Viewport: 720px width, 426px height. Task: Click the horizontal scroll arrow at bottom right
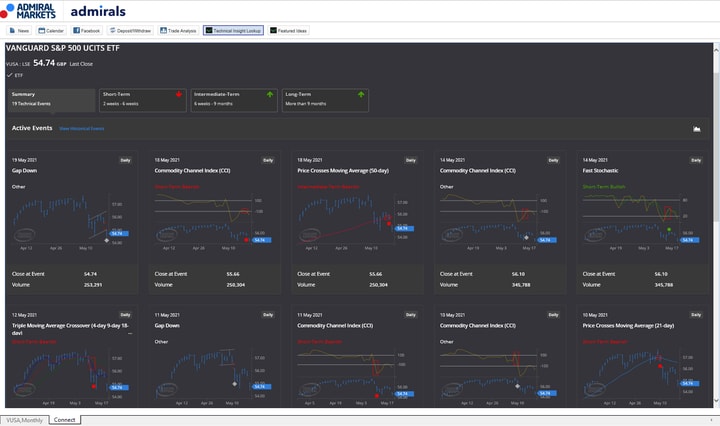(711, 420)
